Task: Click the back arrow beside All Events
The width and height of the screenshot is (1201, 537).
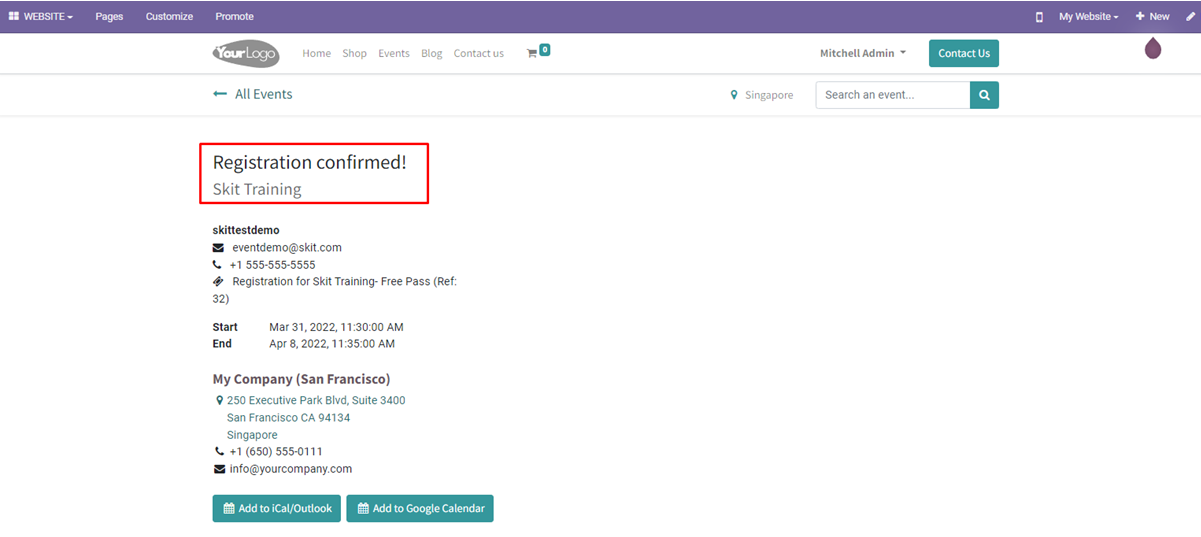Action: [220, 94]
